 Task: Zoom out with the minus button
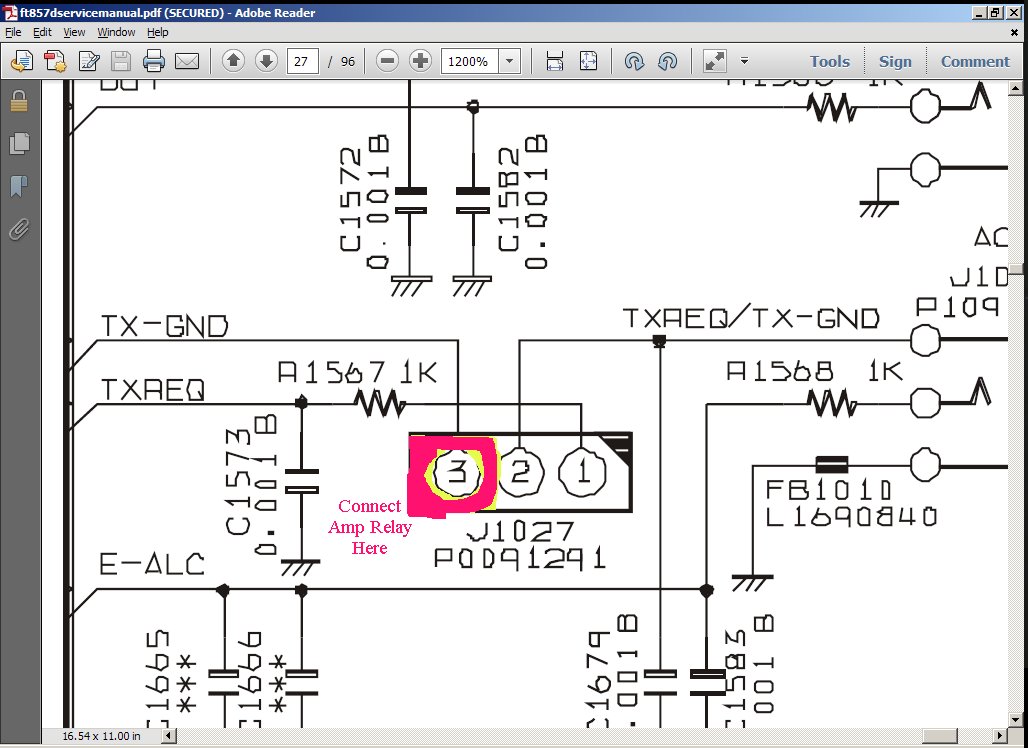pyautogui.click(x=388, y=61)
